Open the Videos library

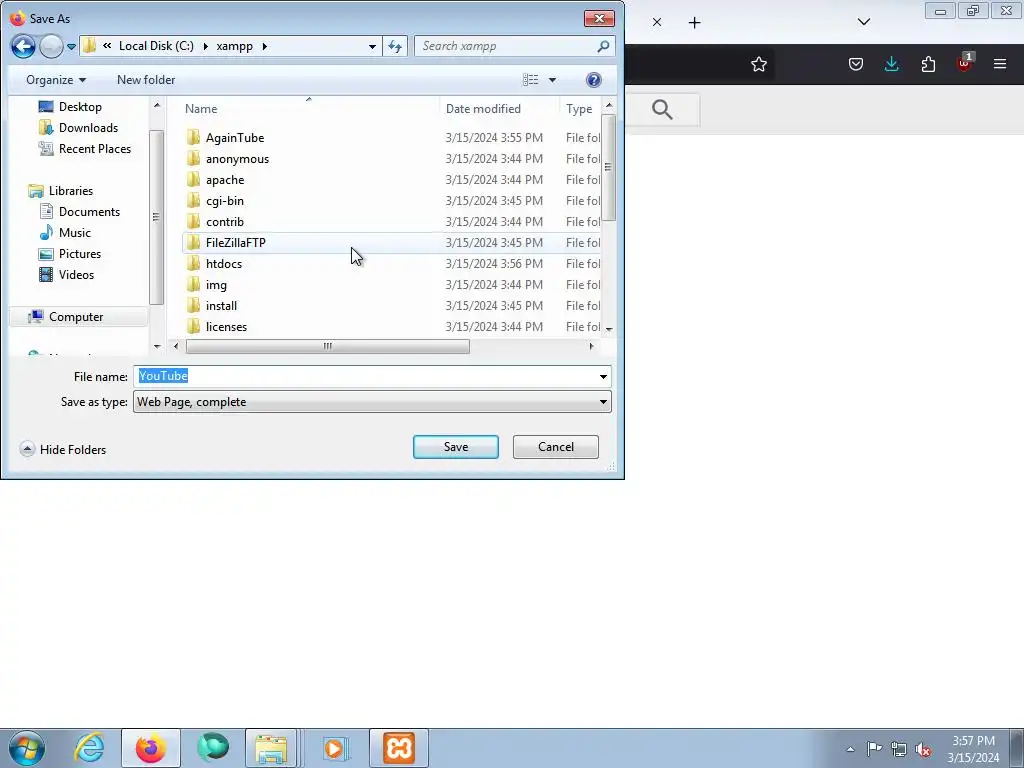click(x=67, y=274)
